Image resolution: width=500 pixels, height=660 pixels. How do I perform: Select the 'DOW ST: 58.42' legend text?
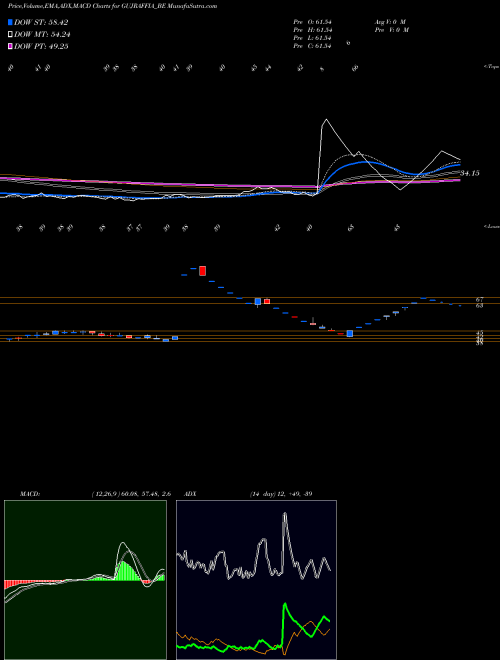point(41,22)
